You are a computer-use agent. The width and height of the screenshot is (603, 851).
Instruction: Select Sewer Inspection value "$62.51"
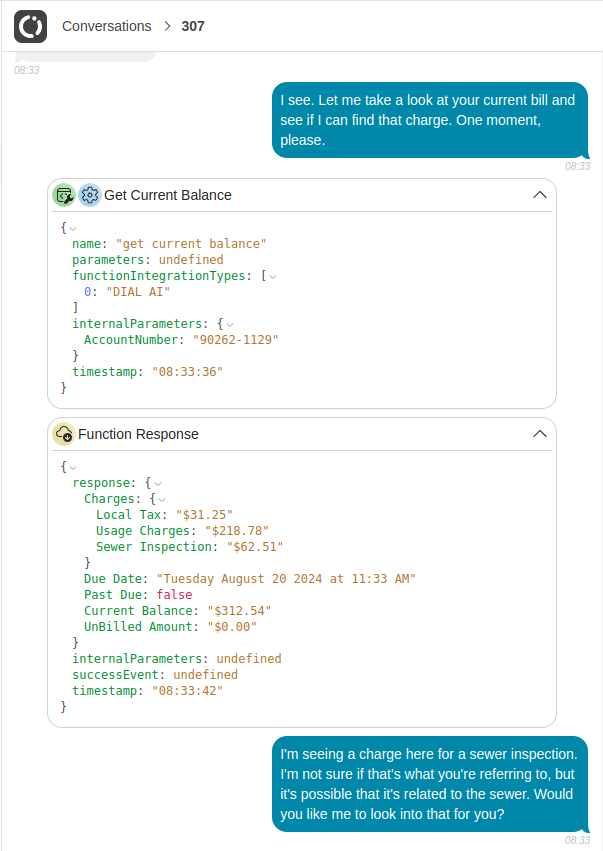(255, 547)
